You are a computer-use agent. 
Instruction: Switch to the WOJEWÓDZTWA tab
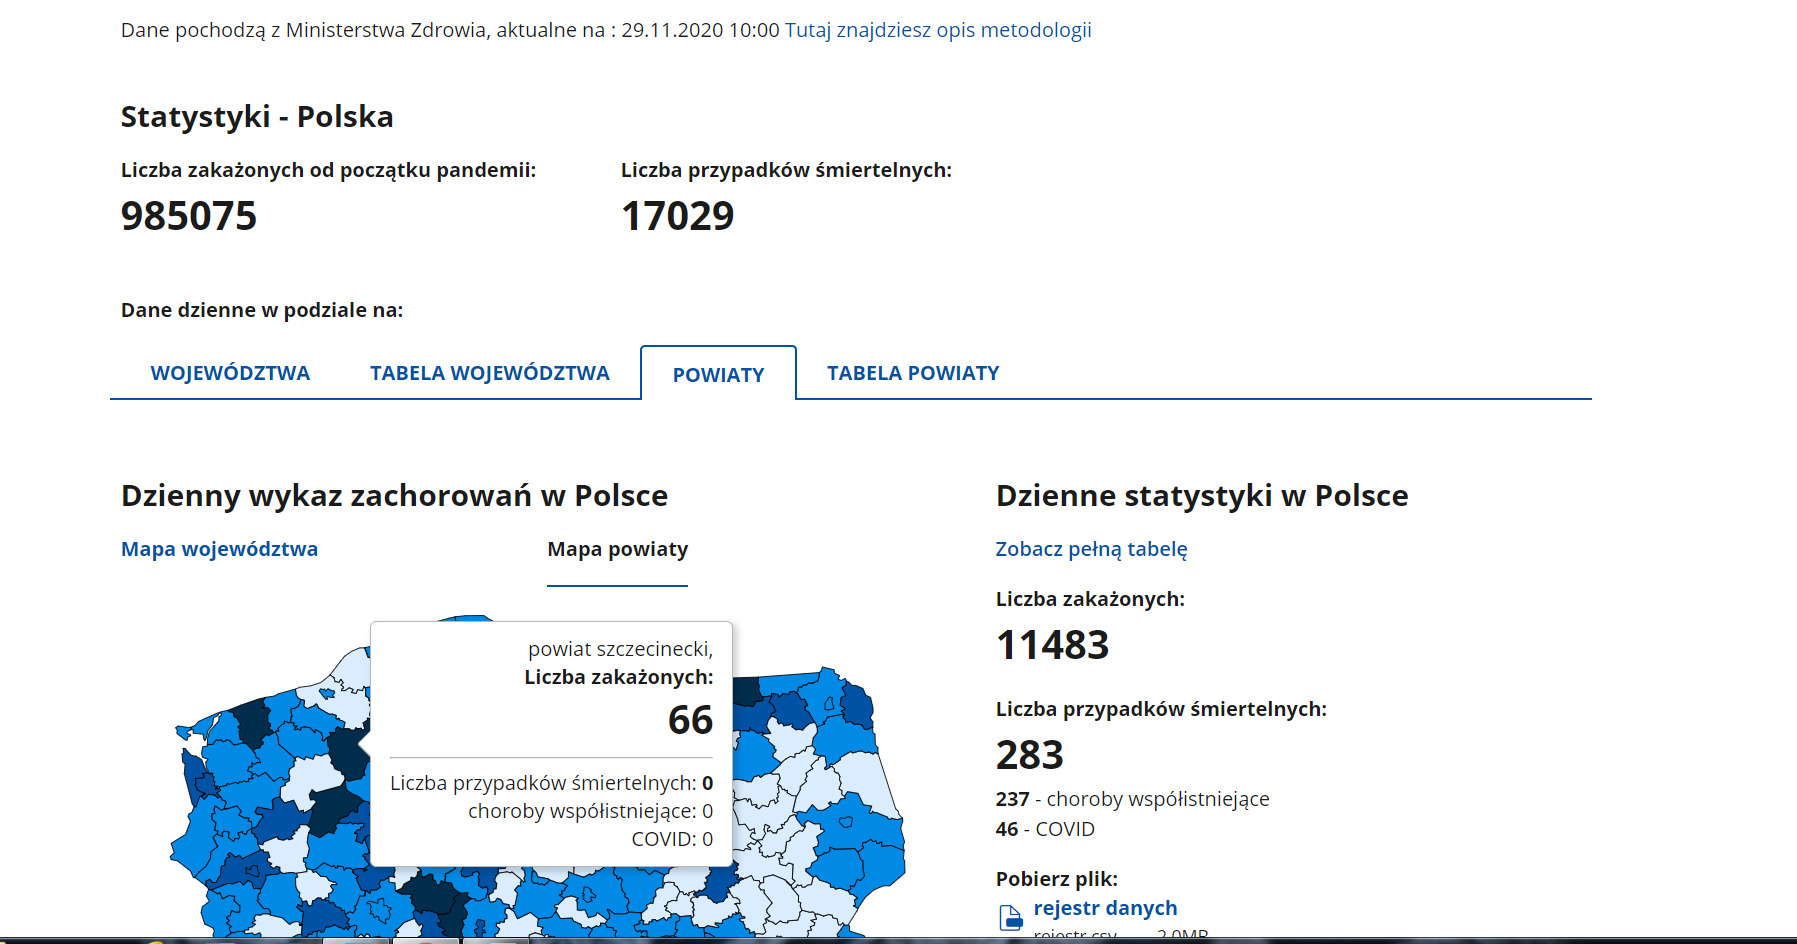[230, 373]
